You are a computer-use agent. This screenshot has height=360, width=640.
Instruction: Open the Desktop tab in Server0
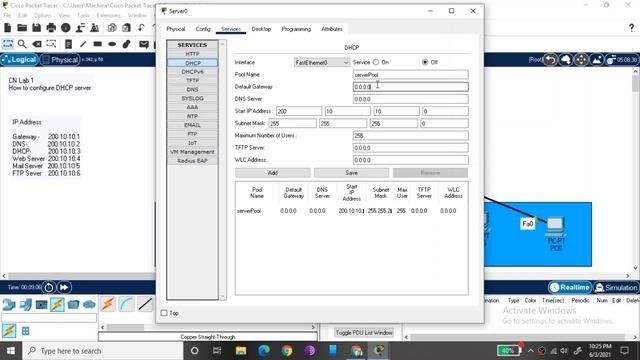point(261,29)
